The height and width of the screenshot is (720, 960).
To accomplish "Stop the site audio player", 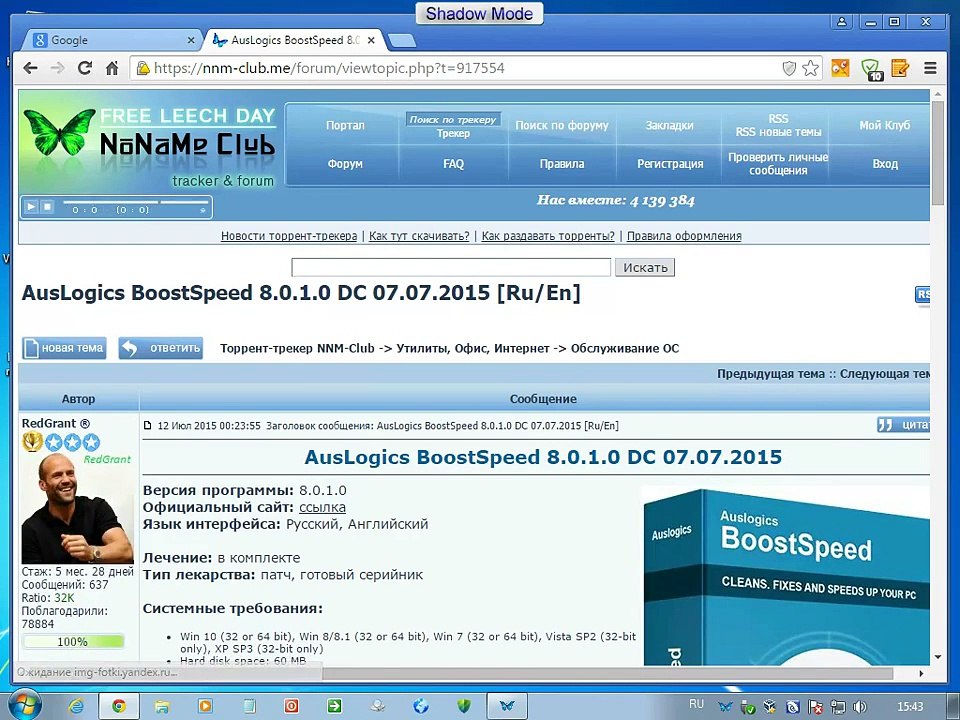I will (x=47, y=207).
